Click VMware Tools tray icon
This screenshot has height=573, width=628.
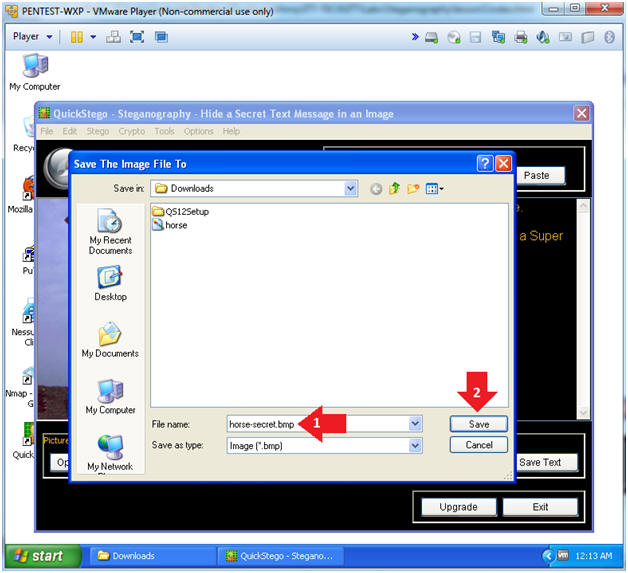(563, 555)
